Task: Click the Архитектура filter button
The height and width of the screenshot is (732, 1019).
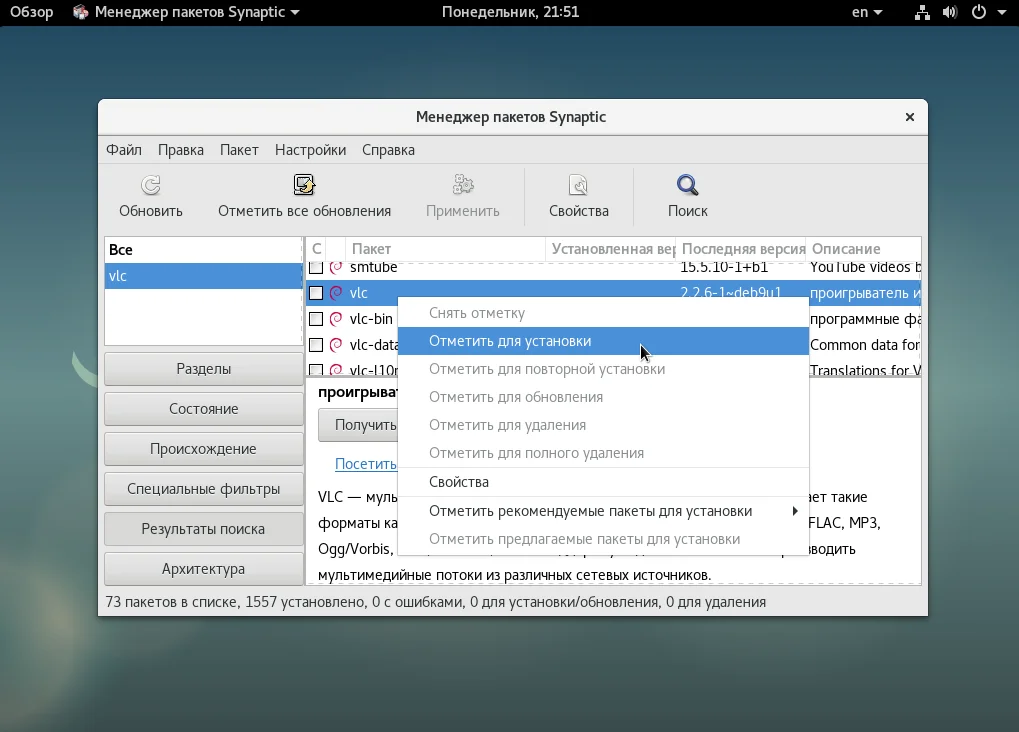Action: click(x=203, y=569)
